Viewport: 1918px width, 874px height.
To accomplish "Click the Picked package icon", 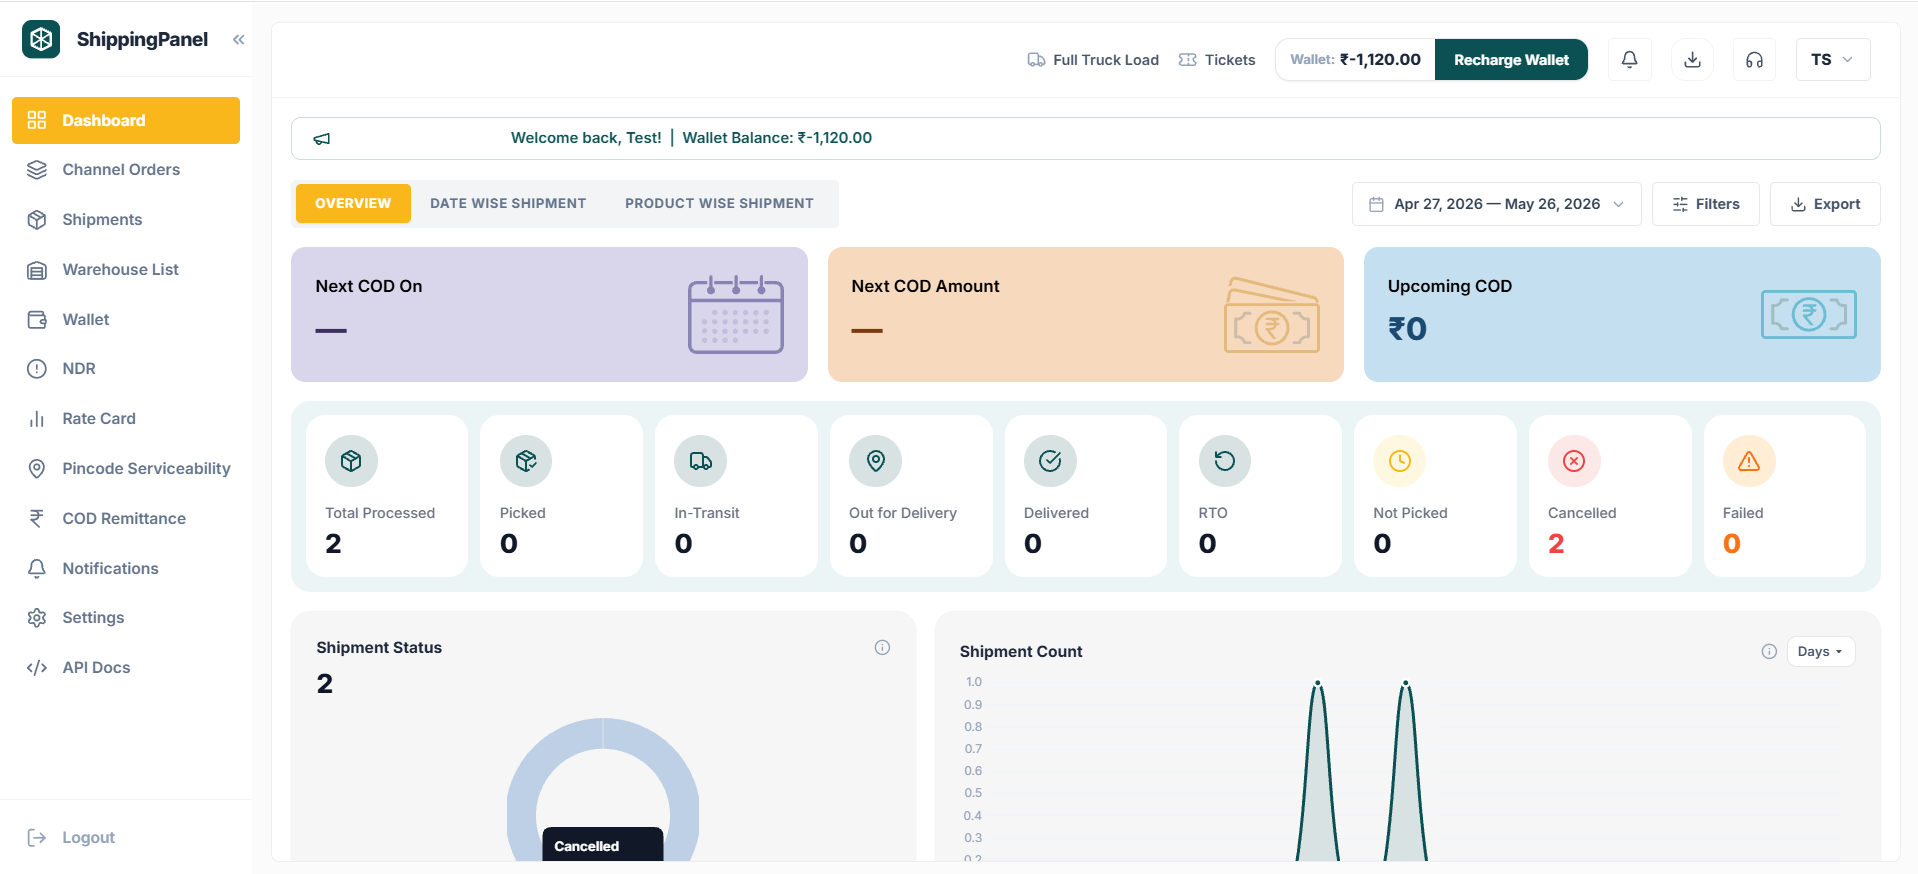I will tap(526, 461).
